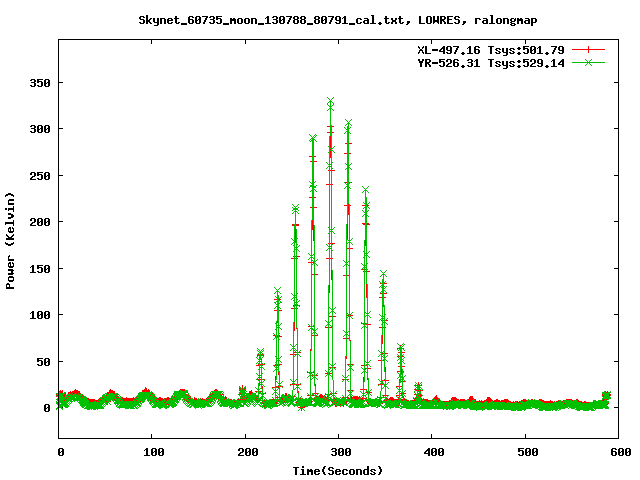Click the tallest peak's top green marker
This screenshot has width=640, height=480.
point(330,102)
